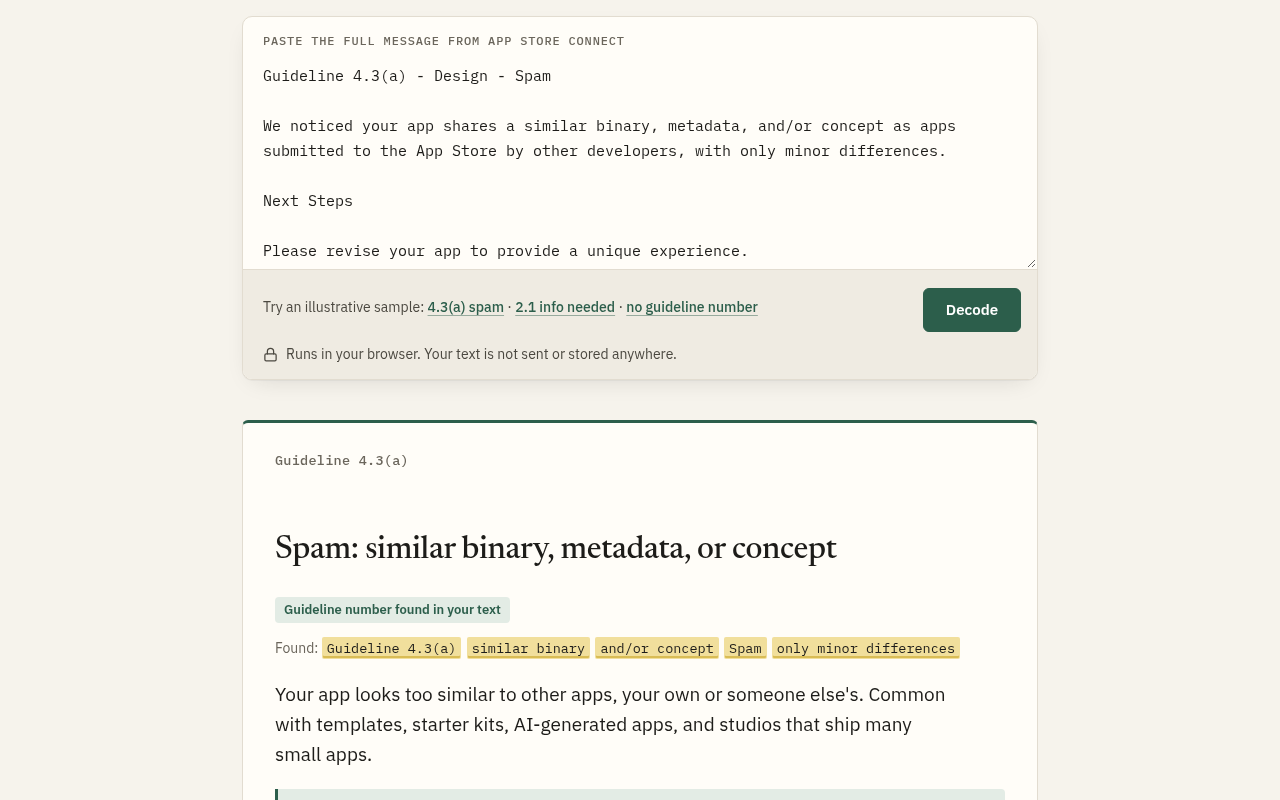Screen dimensions: 1280x800
Task: Click the 'Found:' label
Action: (x=296, y=648)
